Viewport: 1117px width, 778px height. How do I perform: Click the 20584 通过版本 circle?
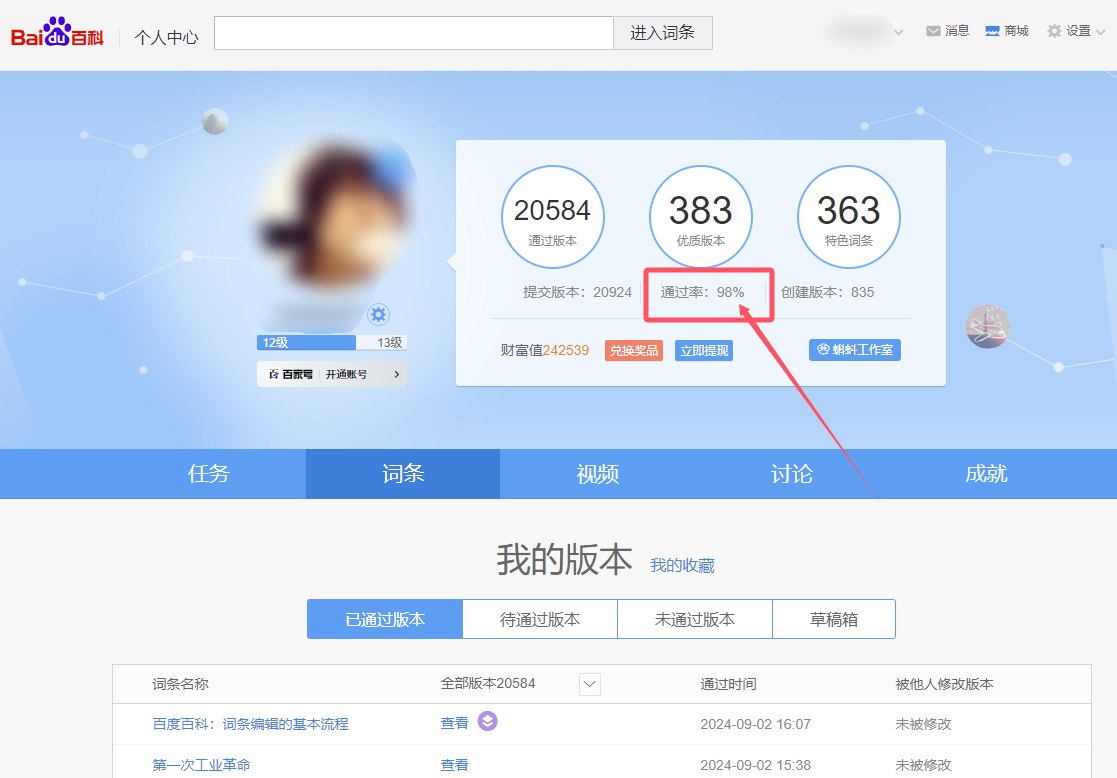[x=553, y=217]
